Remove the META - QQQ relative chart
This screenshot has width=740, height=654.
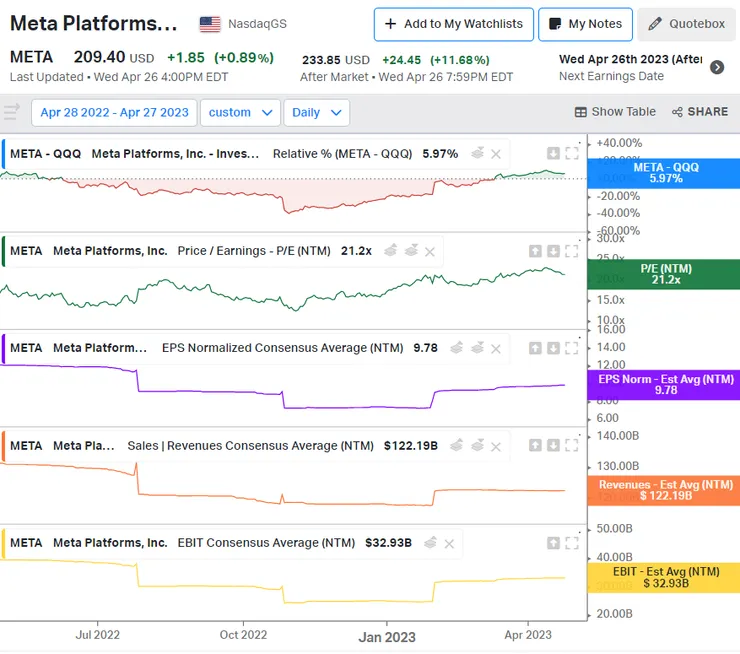496,154
